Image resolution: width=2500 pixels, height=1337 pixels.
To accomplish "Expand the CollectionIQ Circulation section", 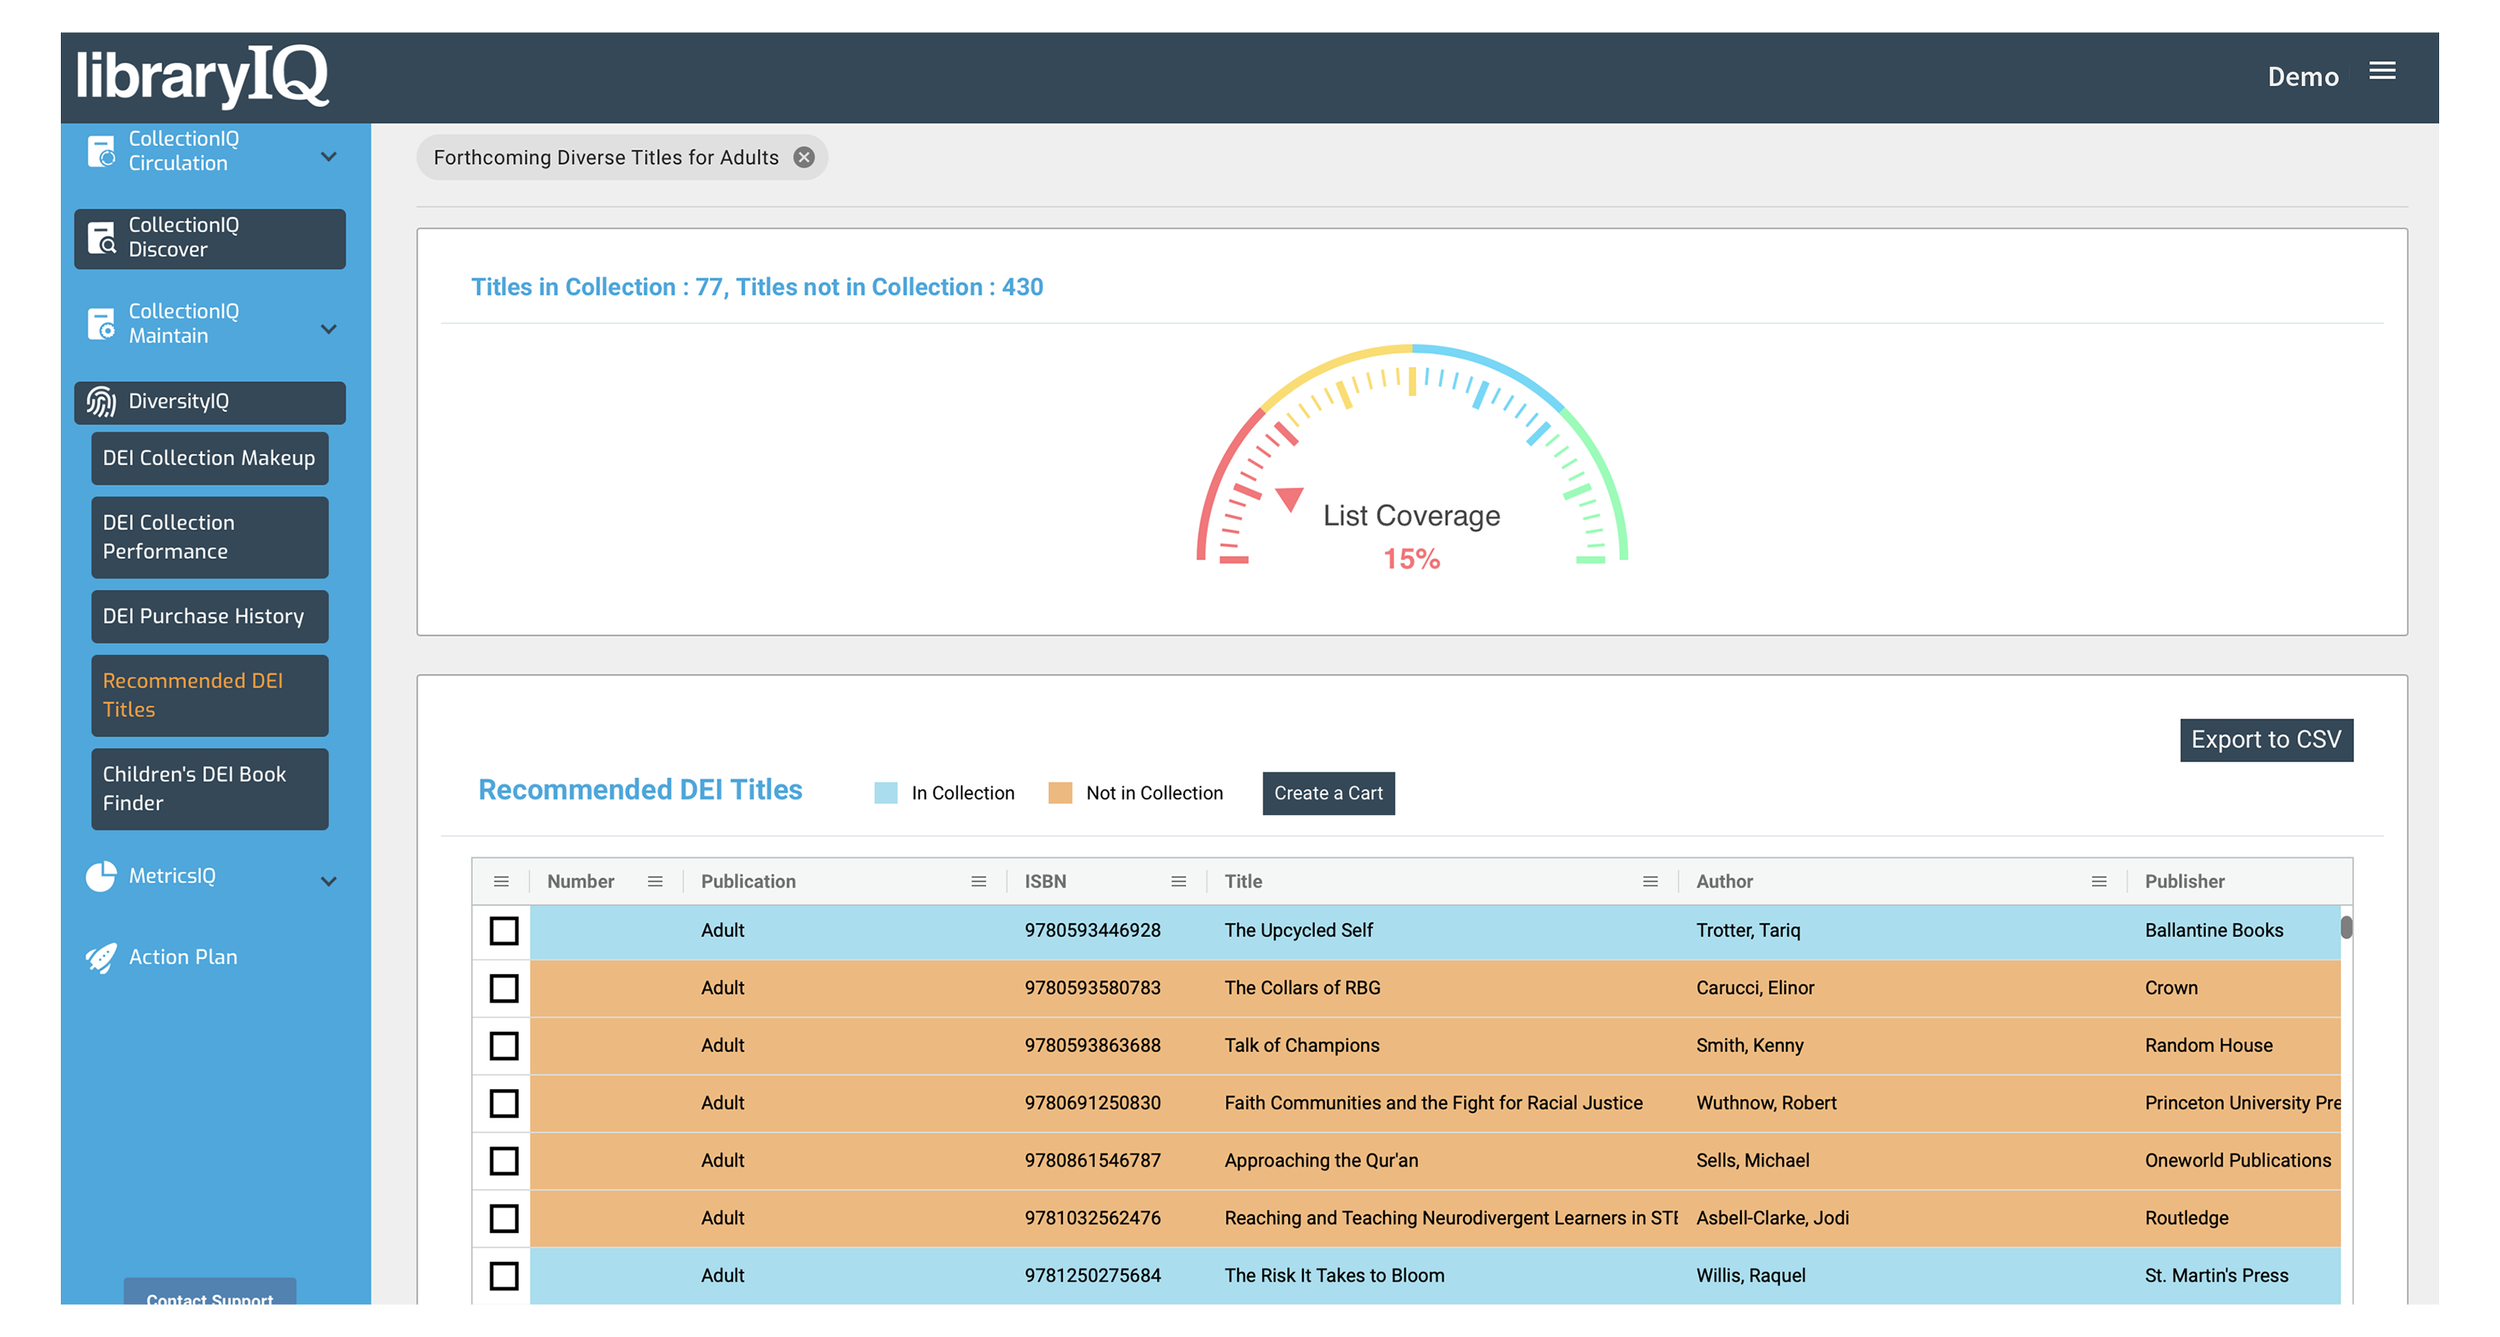I will tap(329, 155).
